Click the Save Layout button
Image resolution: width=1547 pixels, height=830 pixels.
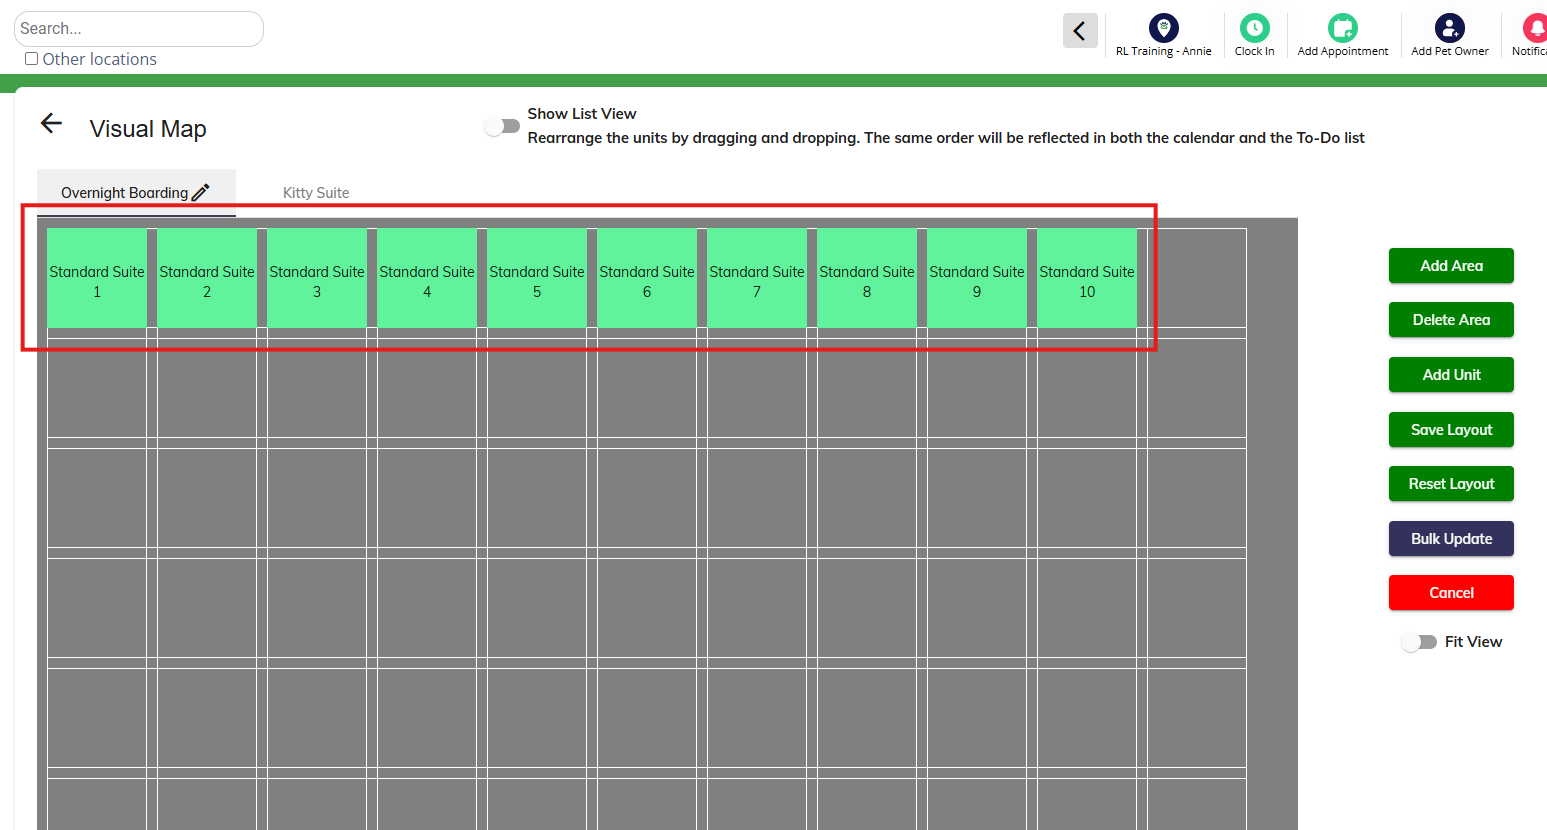(x=1451, y=430)
